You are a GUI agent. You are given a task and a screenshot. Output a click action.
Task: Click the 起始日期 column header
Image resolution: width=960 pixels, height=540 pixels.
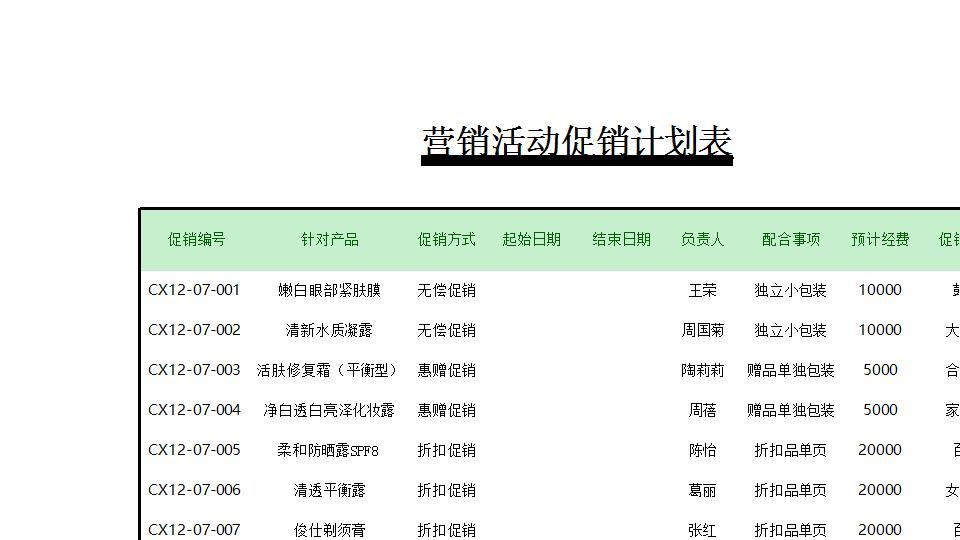[531, 239]
